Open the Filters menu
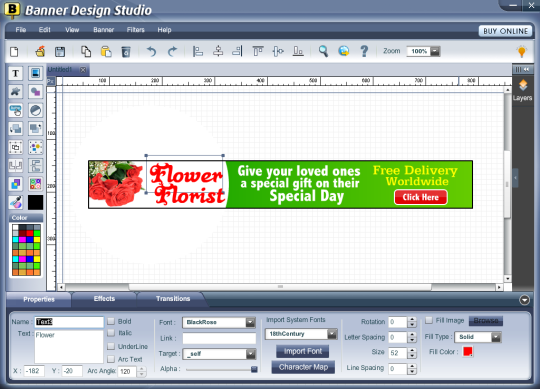This screenshot has width=540, height=389. pyautogui.click(x=135, y=30)
